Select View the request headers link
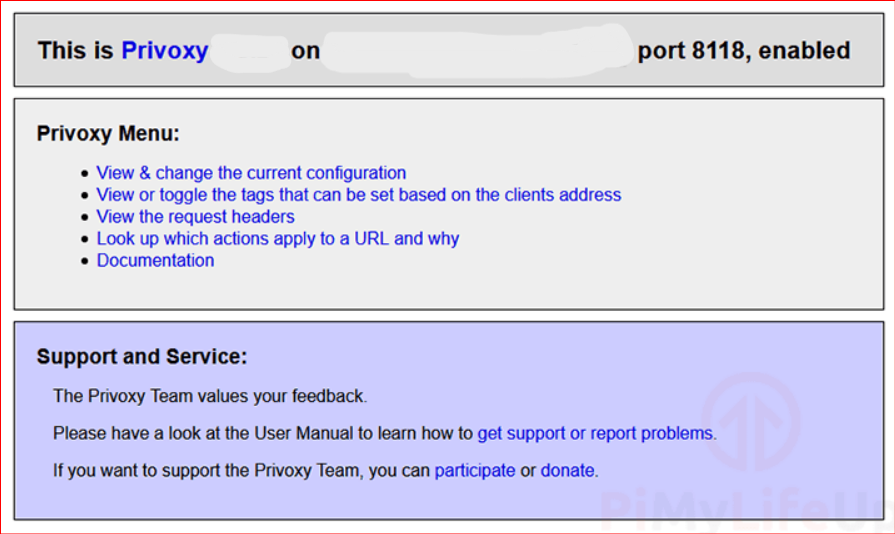The width and height of the screenshot is (895, 534). tap(195, 217)
